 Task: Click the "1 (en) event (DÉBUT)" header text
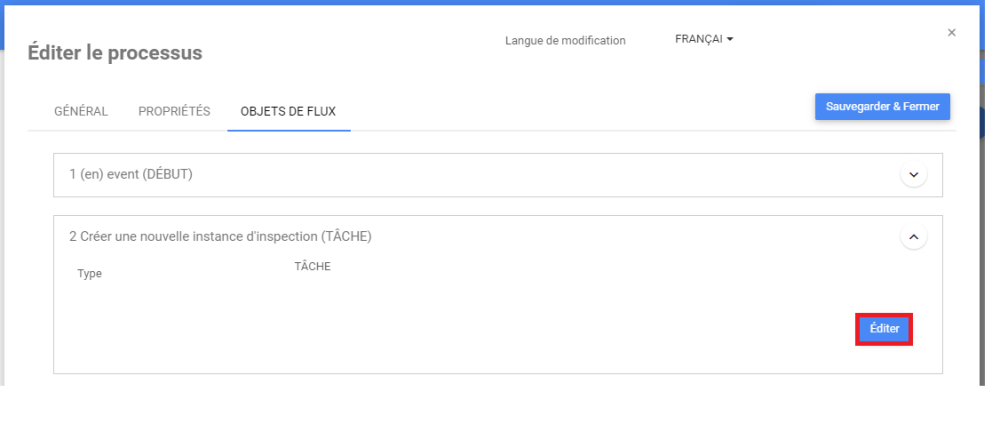pos(131,175)
